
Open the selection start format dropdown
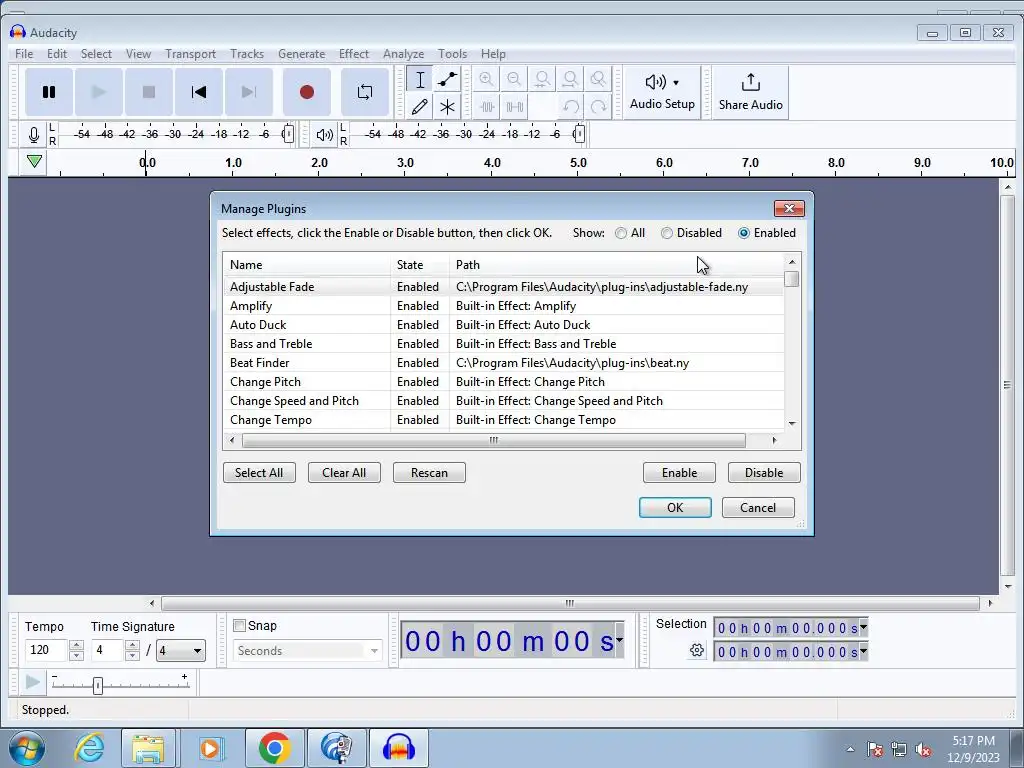863,628
